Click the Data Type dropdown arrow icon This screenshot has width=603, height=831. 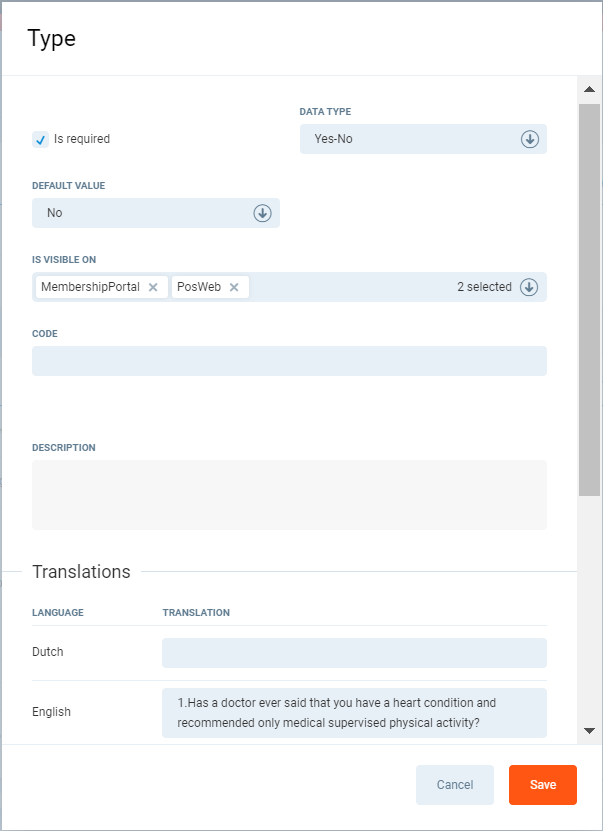530,139
